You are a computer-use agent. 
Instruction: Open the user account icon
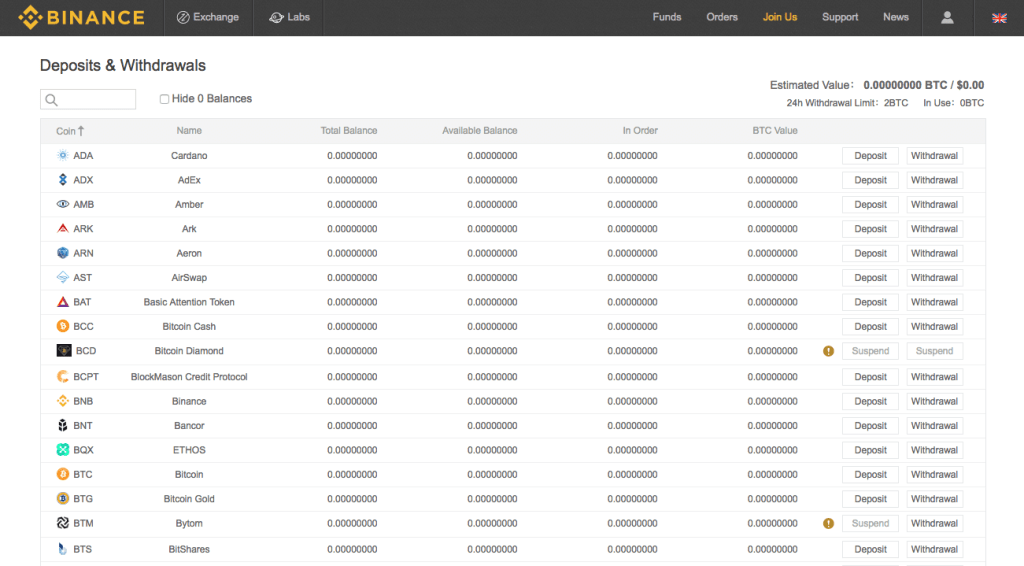point(947,18)
